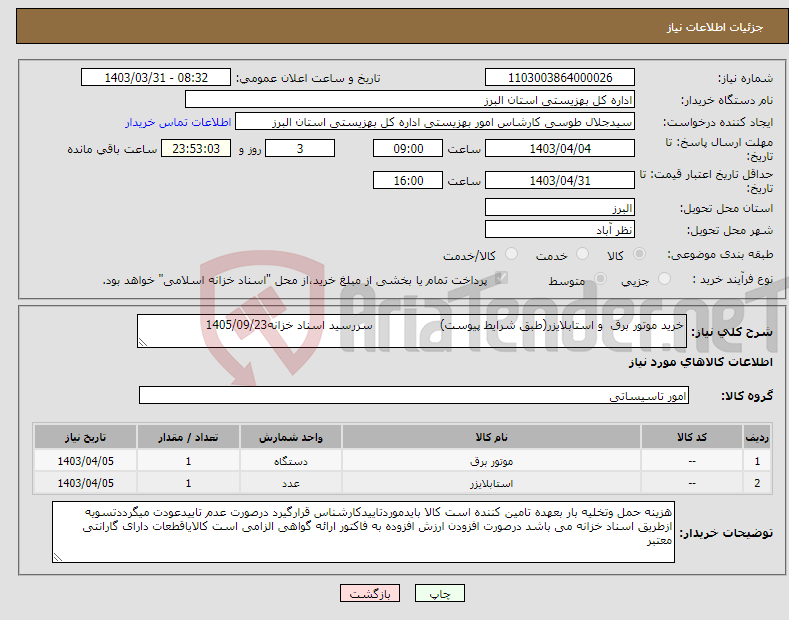Click the شرح کلی نیاز label
Screen dimensions: 789x620
[x=732, y=332]
